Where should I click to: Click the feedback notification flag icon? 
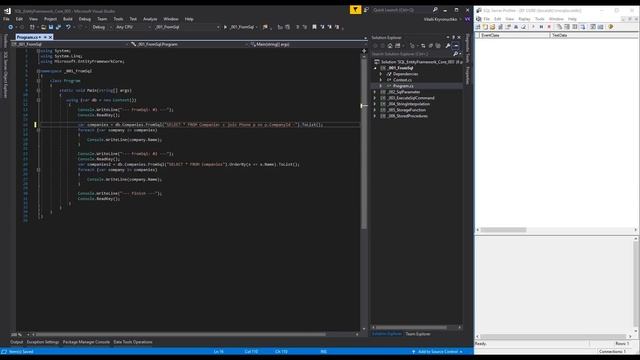pyautogui.click(x=355, y=10)
